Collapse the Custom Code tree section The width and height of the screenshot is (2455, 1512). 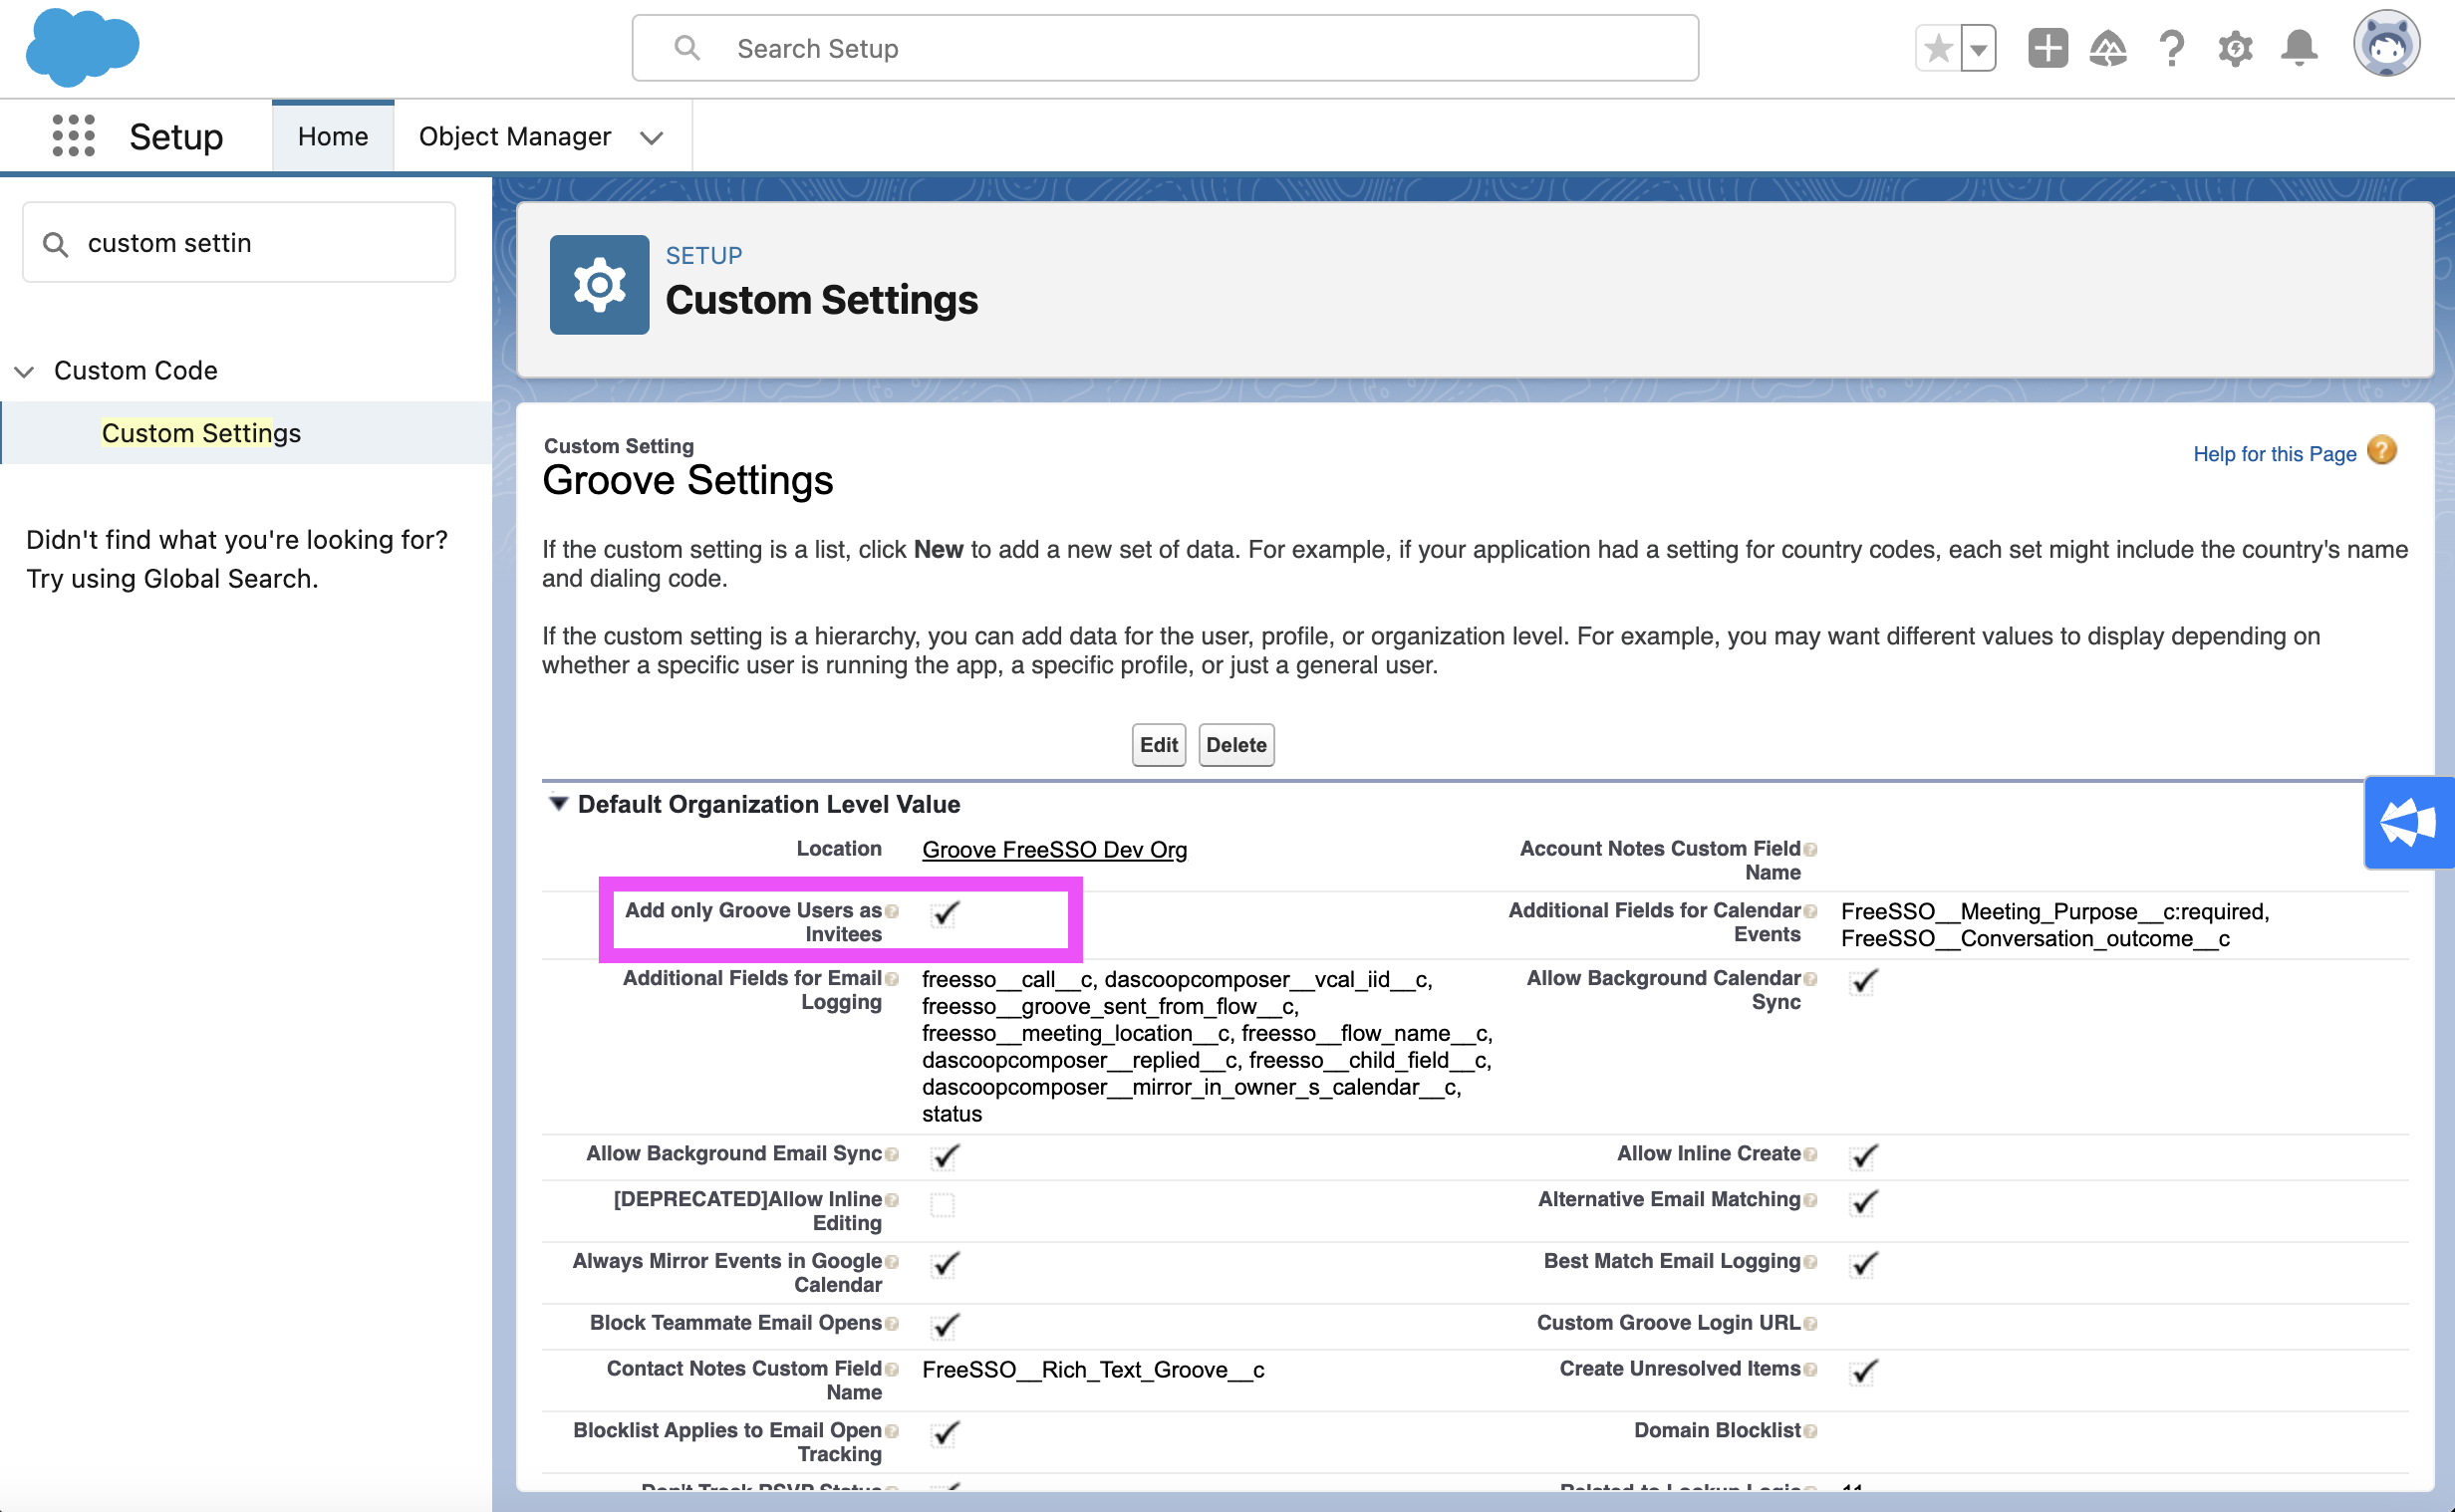[x=25, y=372]
